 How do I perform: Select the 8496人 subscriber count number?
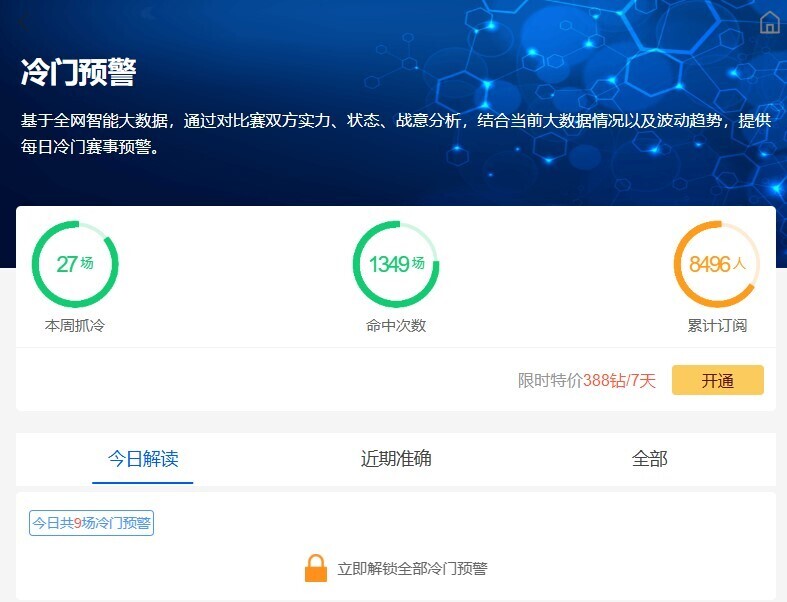[x=717, y=265]
